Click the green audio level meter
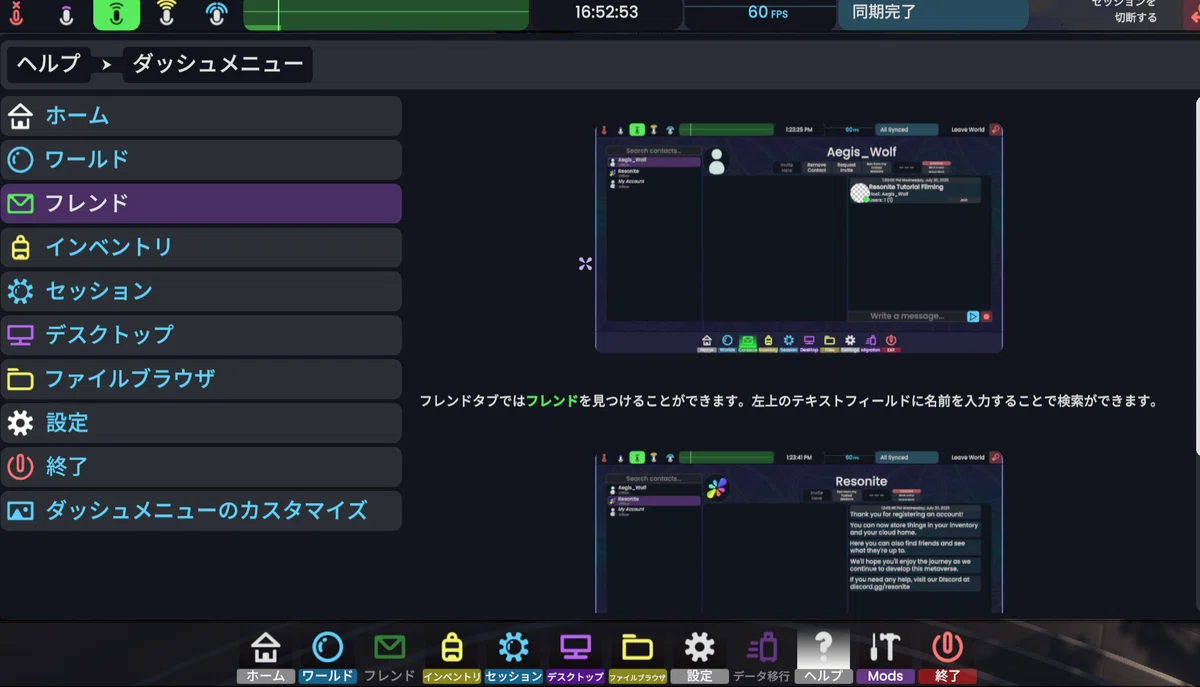Viewport: 1200px width, 687px height. 386,14
